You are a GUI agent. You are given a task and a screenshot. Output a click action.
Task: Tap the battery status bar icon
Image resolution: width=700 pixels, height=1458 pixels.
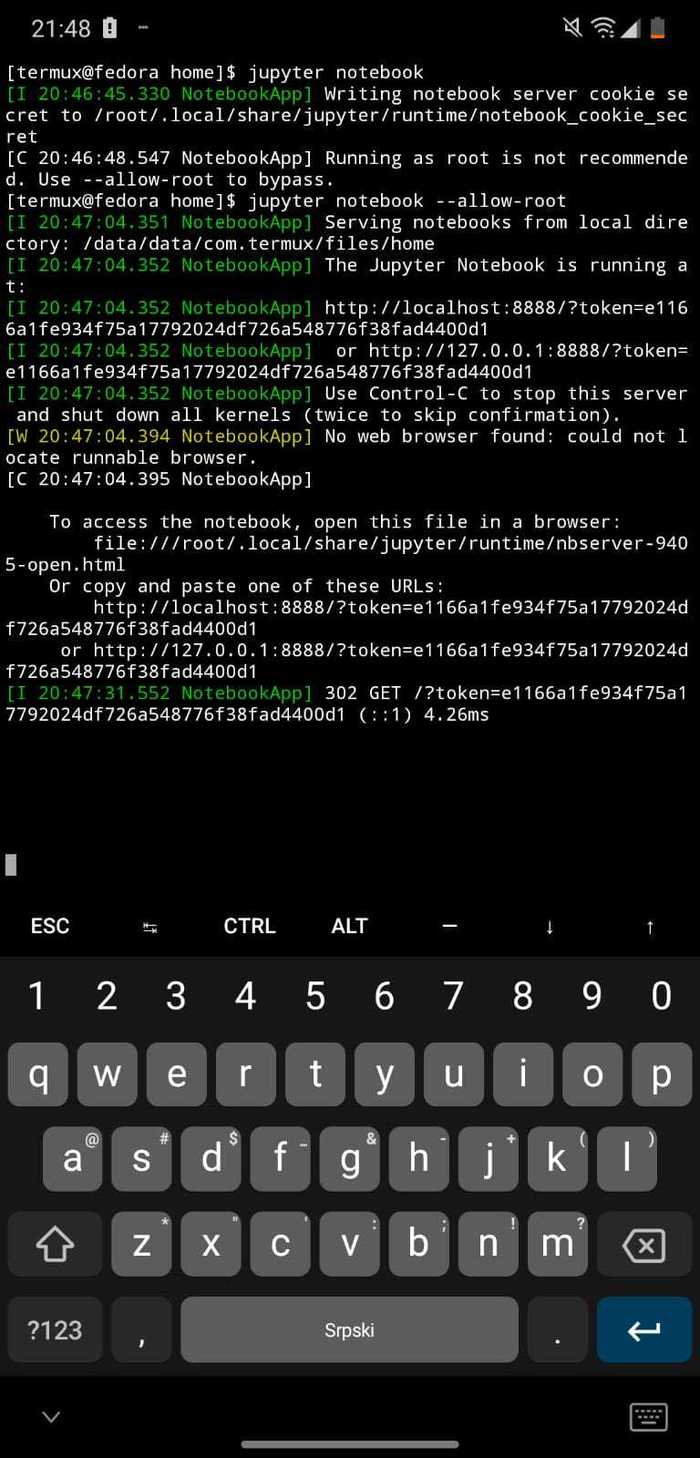tap(657, 28)
